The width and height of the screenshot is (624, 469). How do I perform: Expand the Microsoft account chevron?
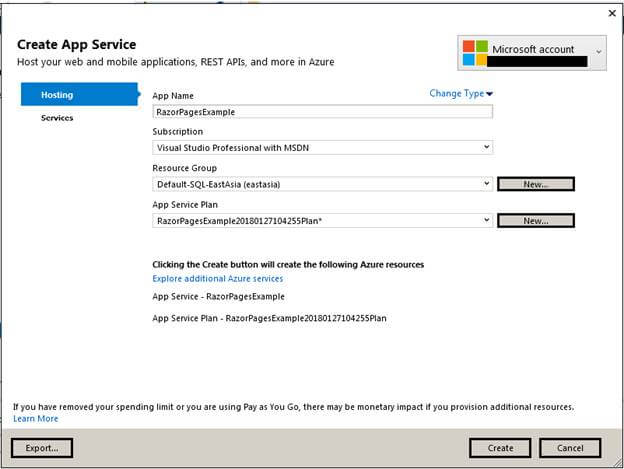coord(598,51)
